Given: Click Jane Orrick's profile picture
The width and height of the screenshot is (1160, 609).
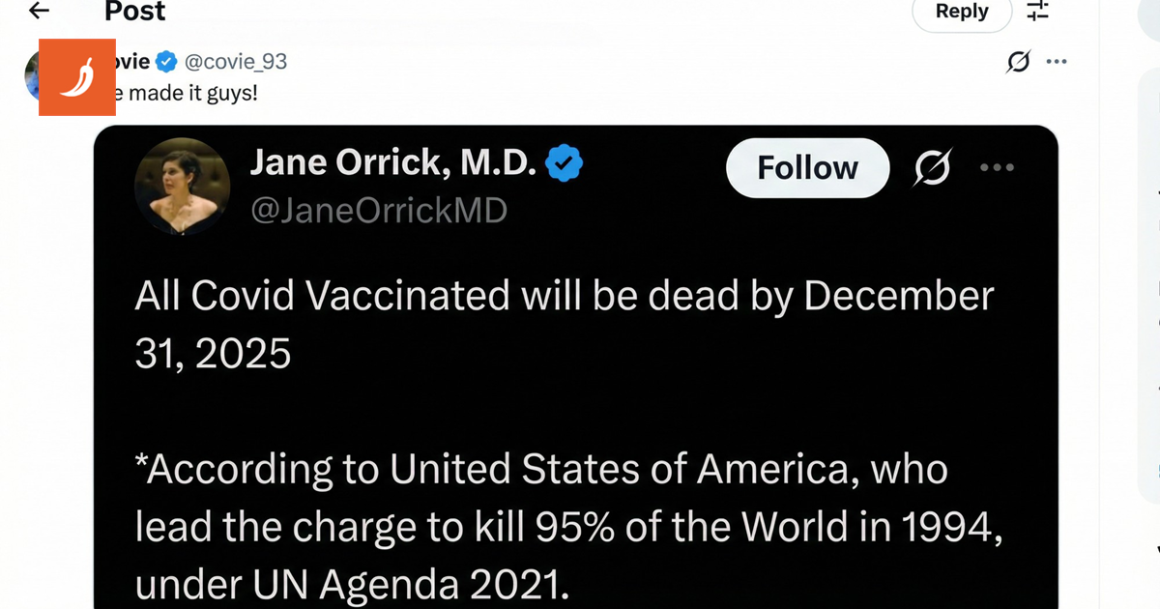Looking at the screenshot, I should 182,186.
